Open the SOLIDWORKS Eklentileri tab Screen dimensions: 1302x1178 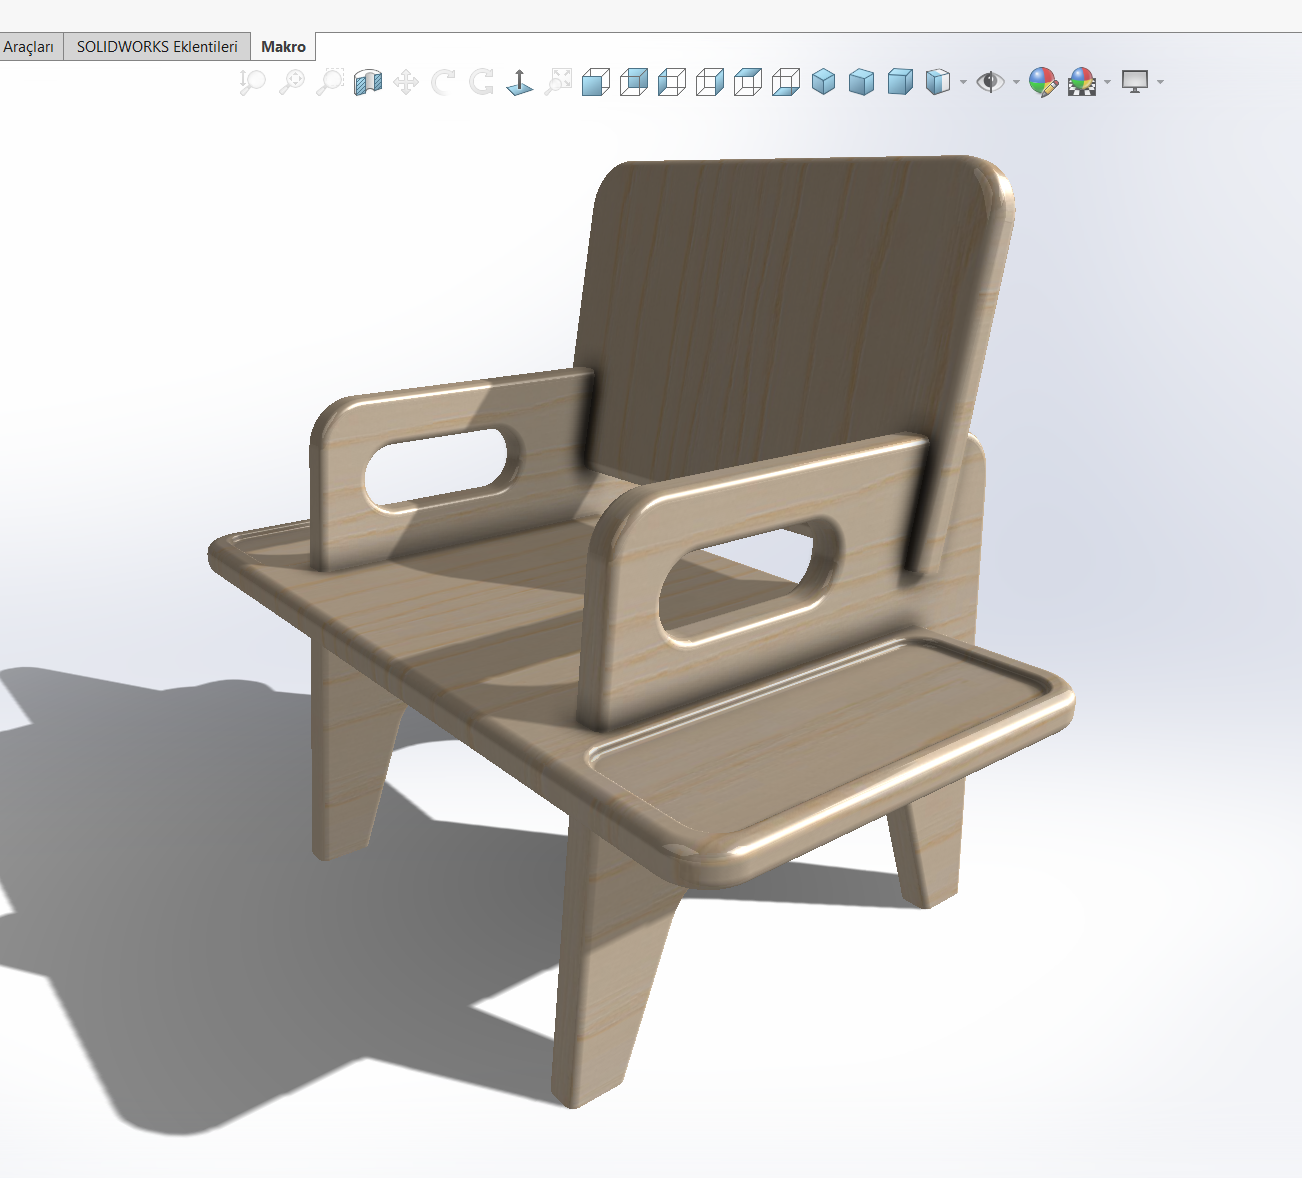click(157, 47)
